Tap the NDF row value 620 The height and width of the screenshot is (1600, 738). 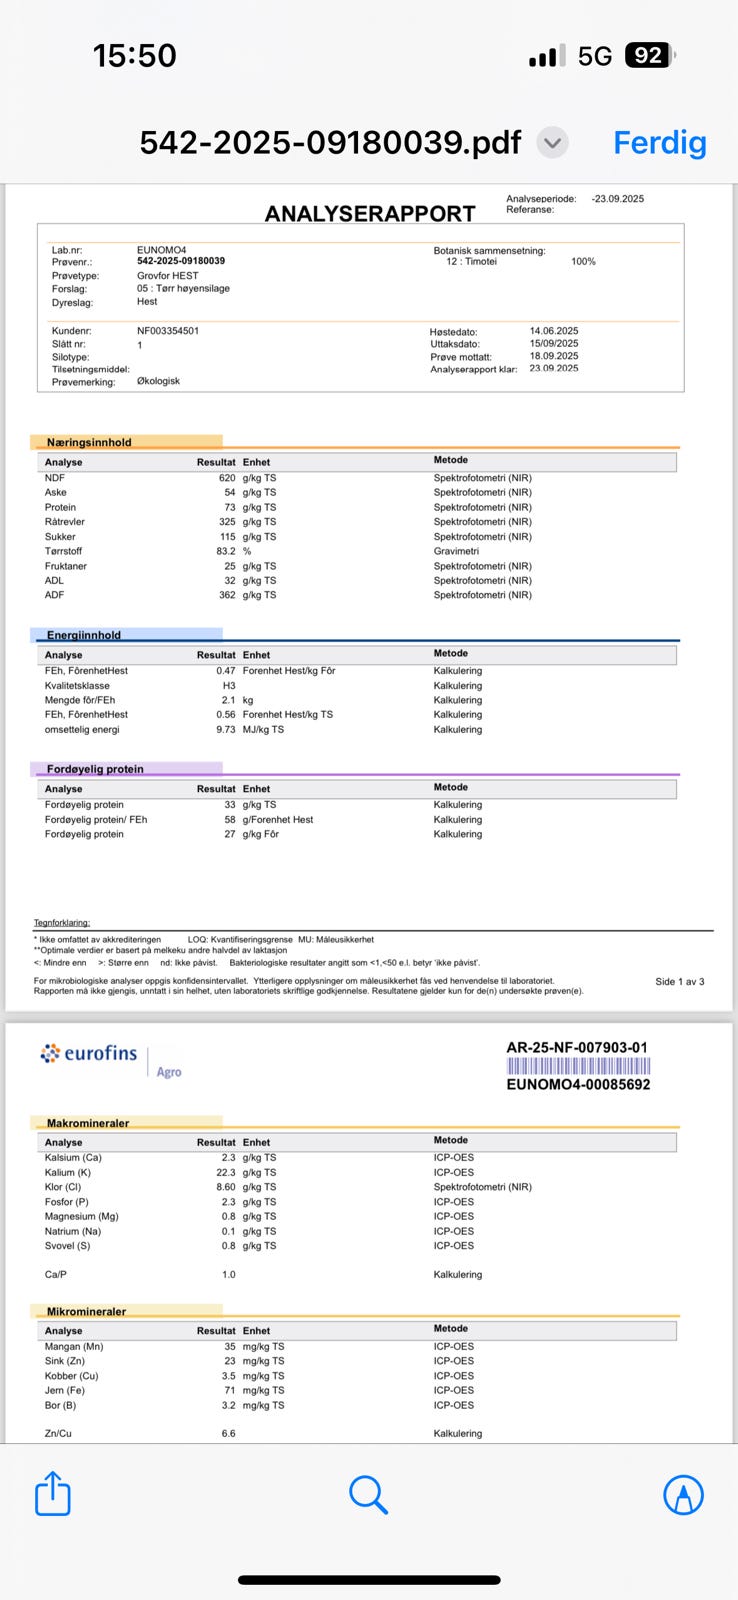pos(227,478)
